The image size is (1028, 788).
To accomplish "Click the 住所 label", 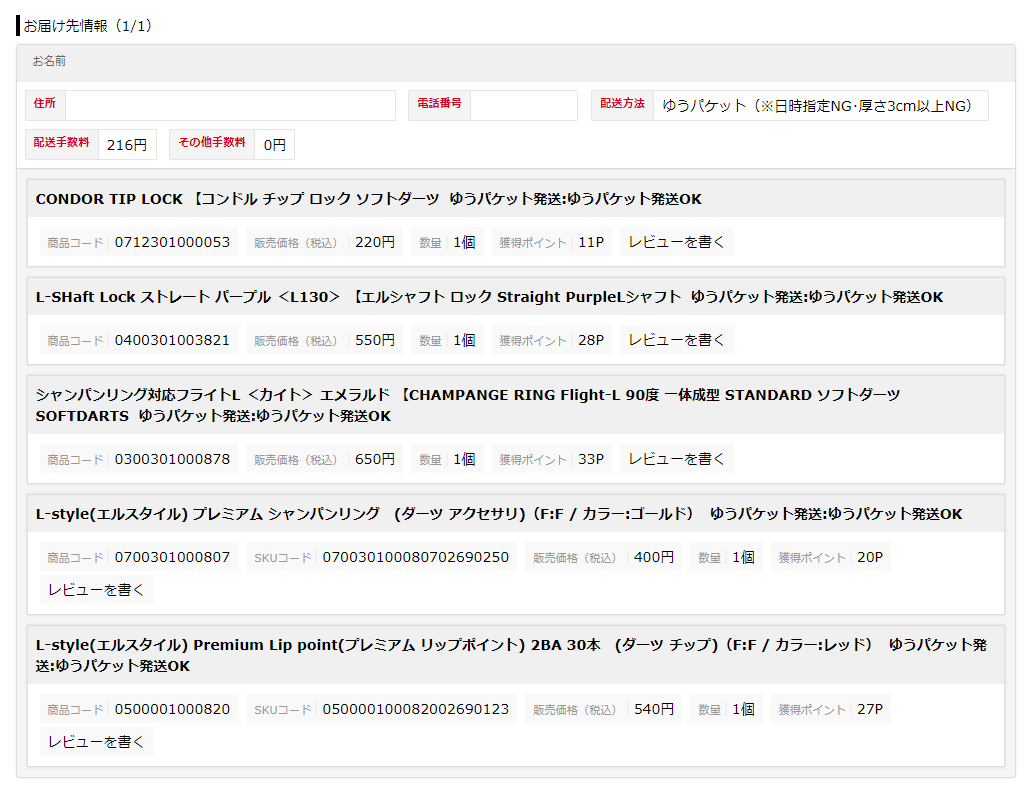I will coord(45,103).
